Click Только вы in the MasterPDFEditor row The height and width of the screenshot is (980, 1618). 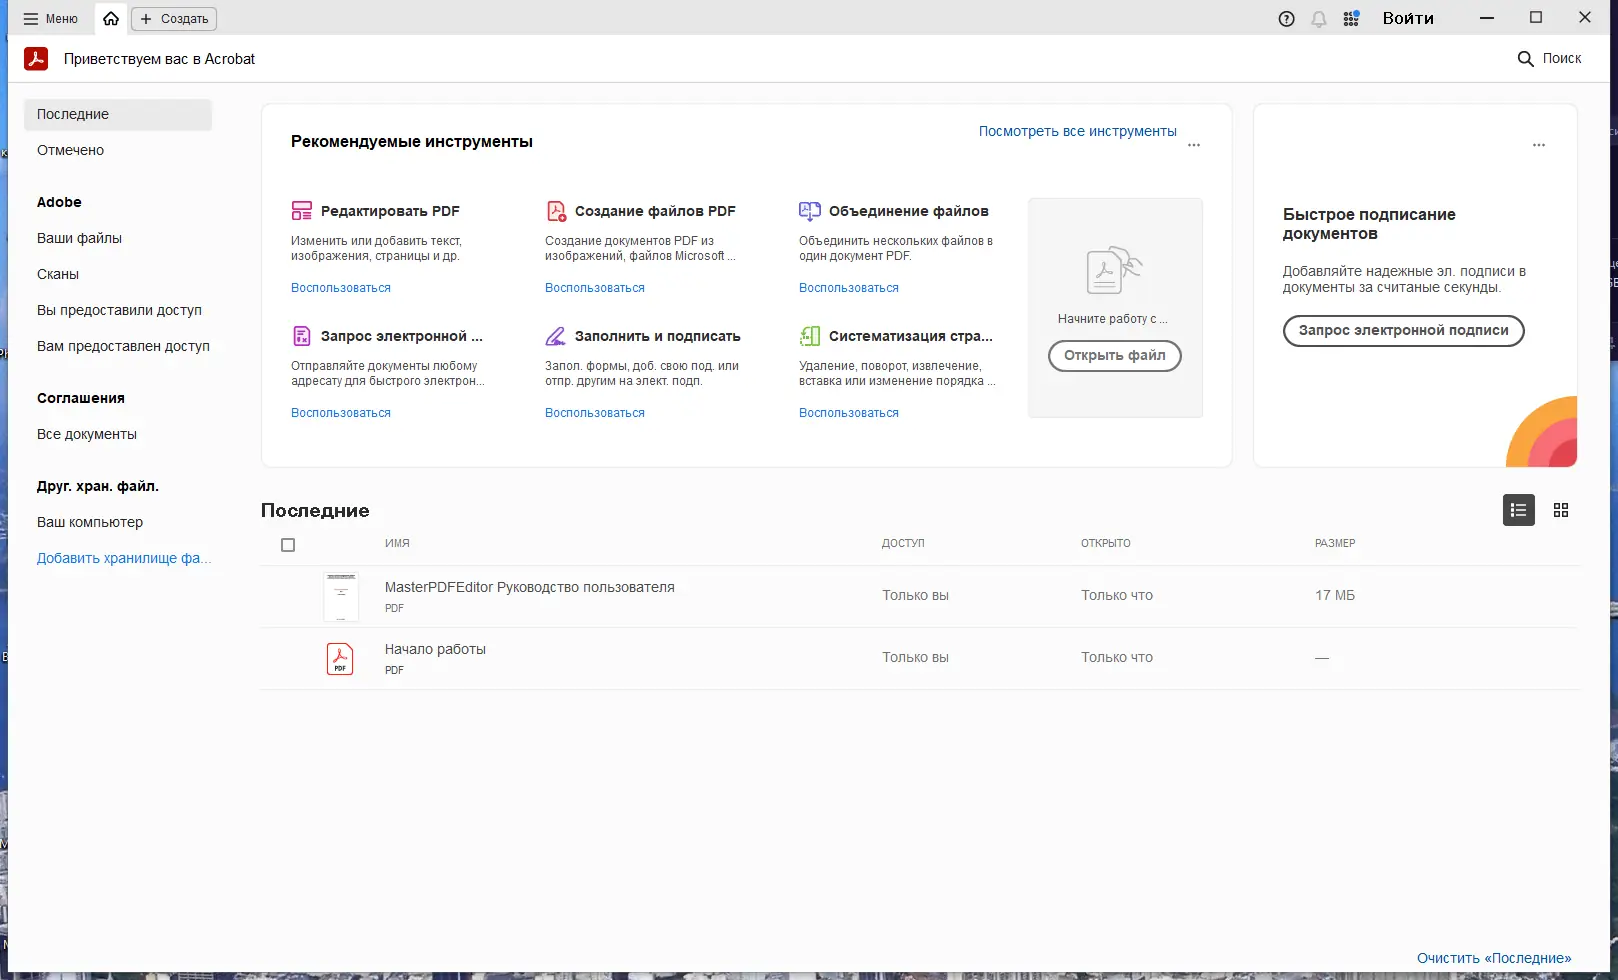915,595
